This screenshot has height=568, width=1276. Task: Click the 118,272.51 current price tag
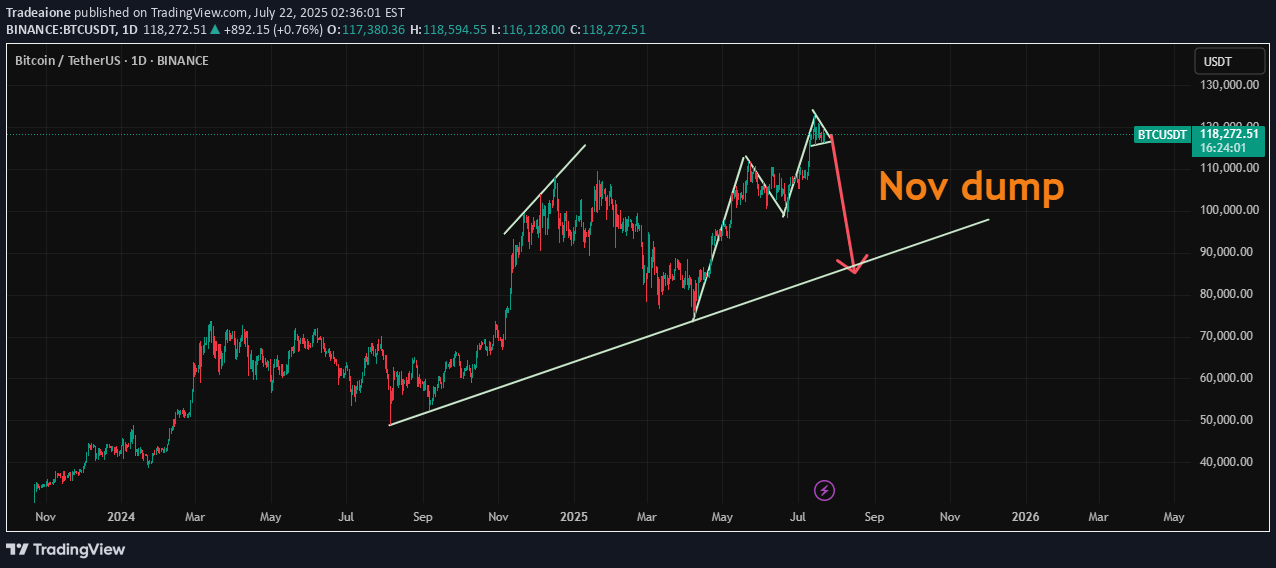point(1228,134)
